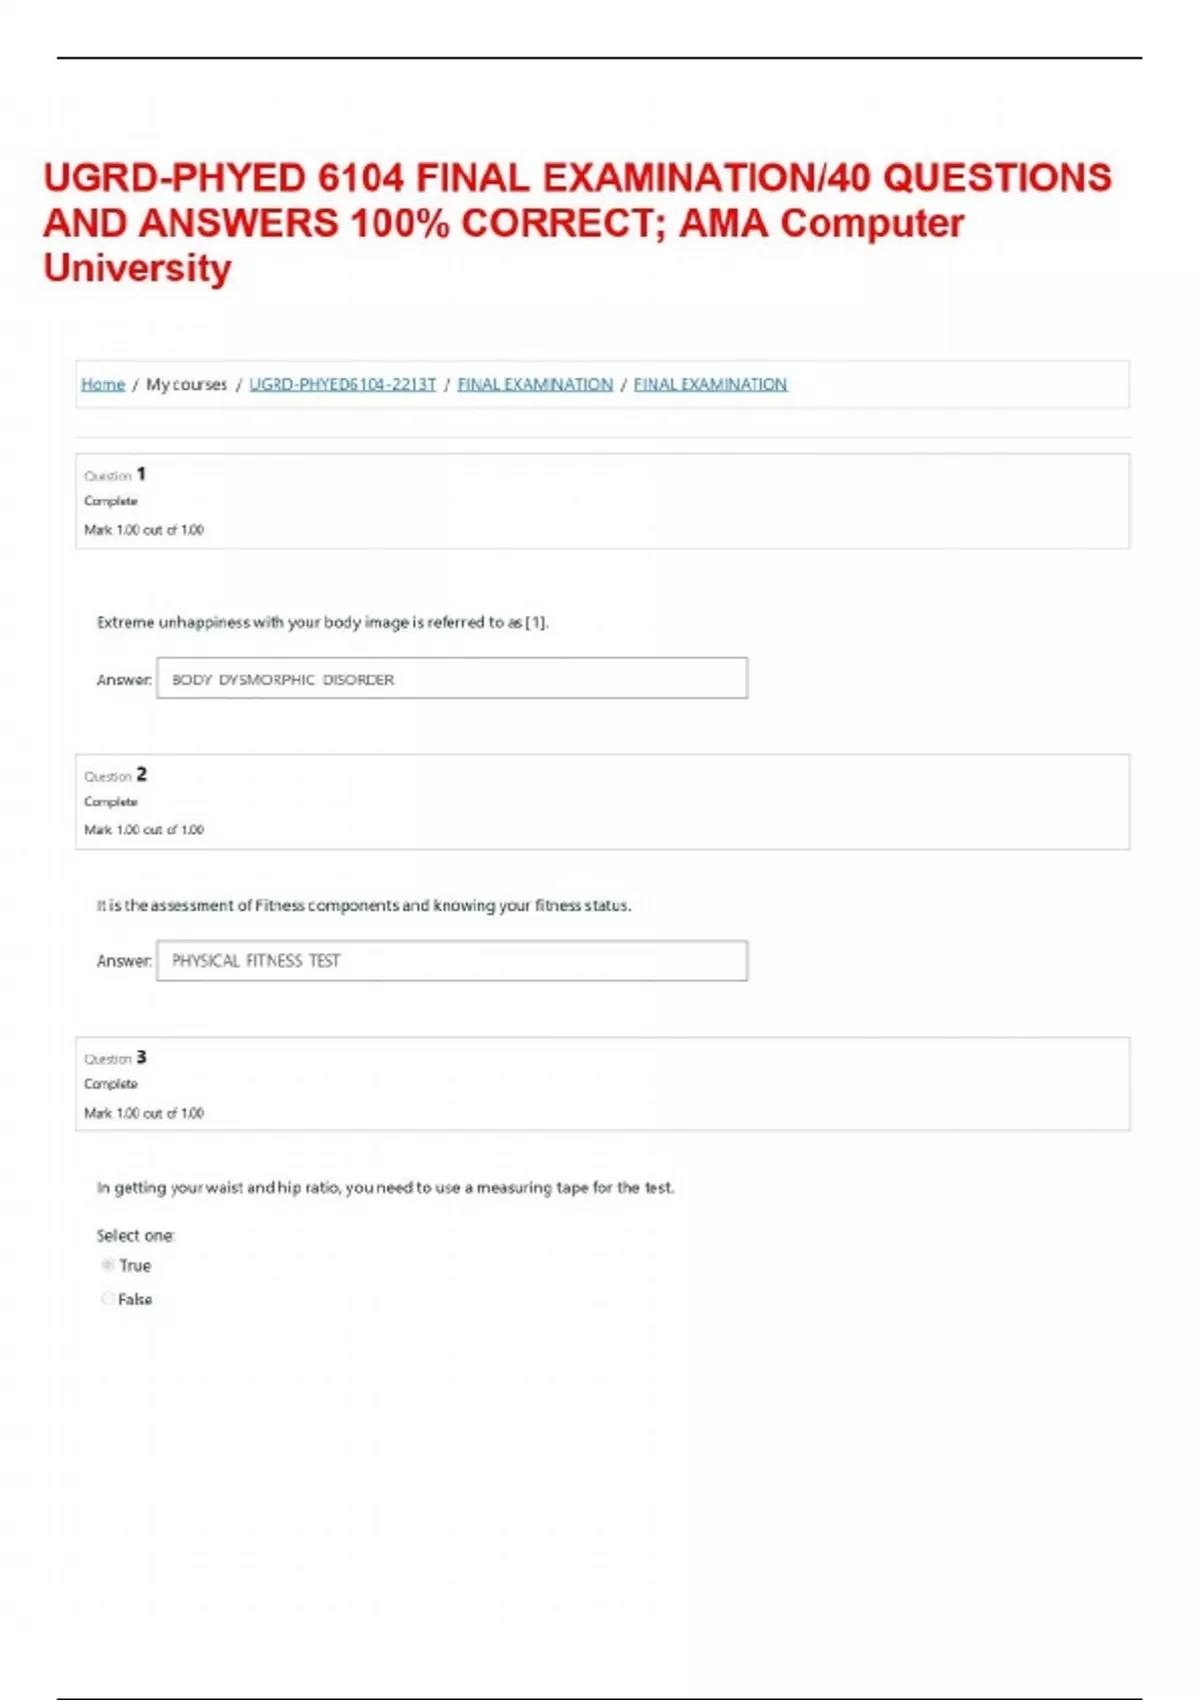This screenshot has width=1200, height=1700.
Task: Select the True radio button
Action: pyautogui.click(x=107, y=1264)
